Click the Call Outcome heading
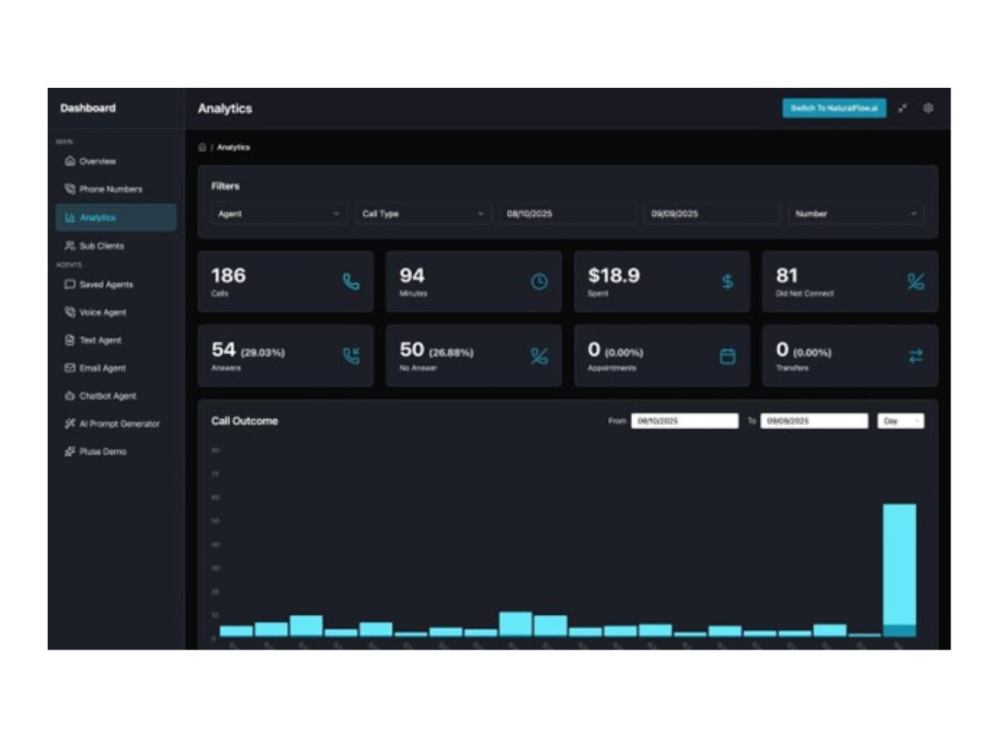The height and width of the screenshot is (750, 1000). click(x=244, y=421)
